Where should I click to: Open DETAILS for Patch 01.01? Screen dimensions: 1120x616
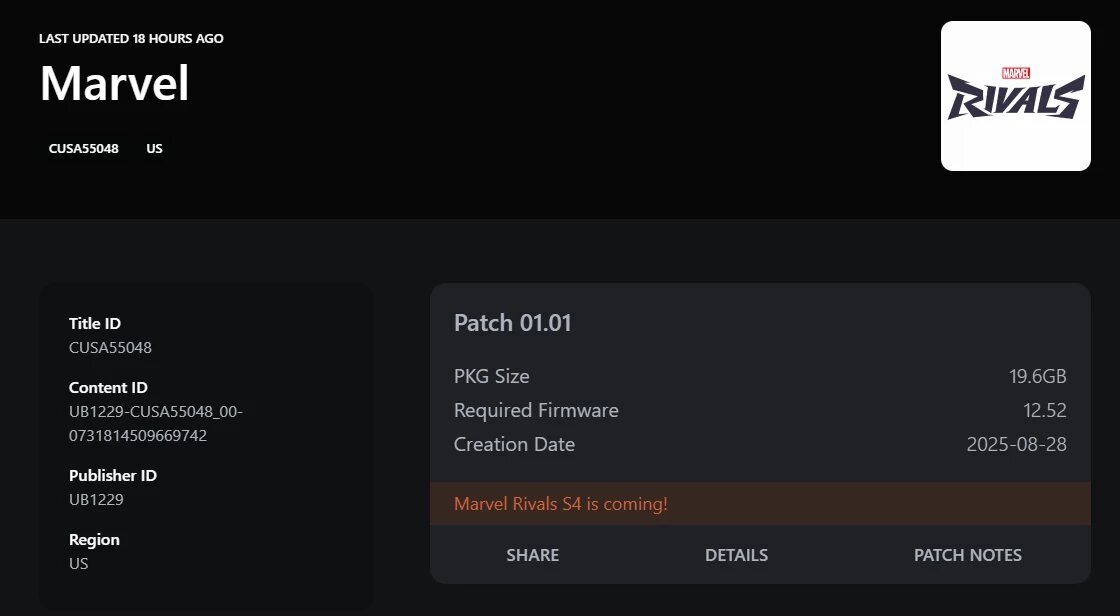[736, 555]
